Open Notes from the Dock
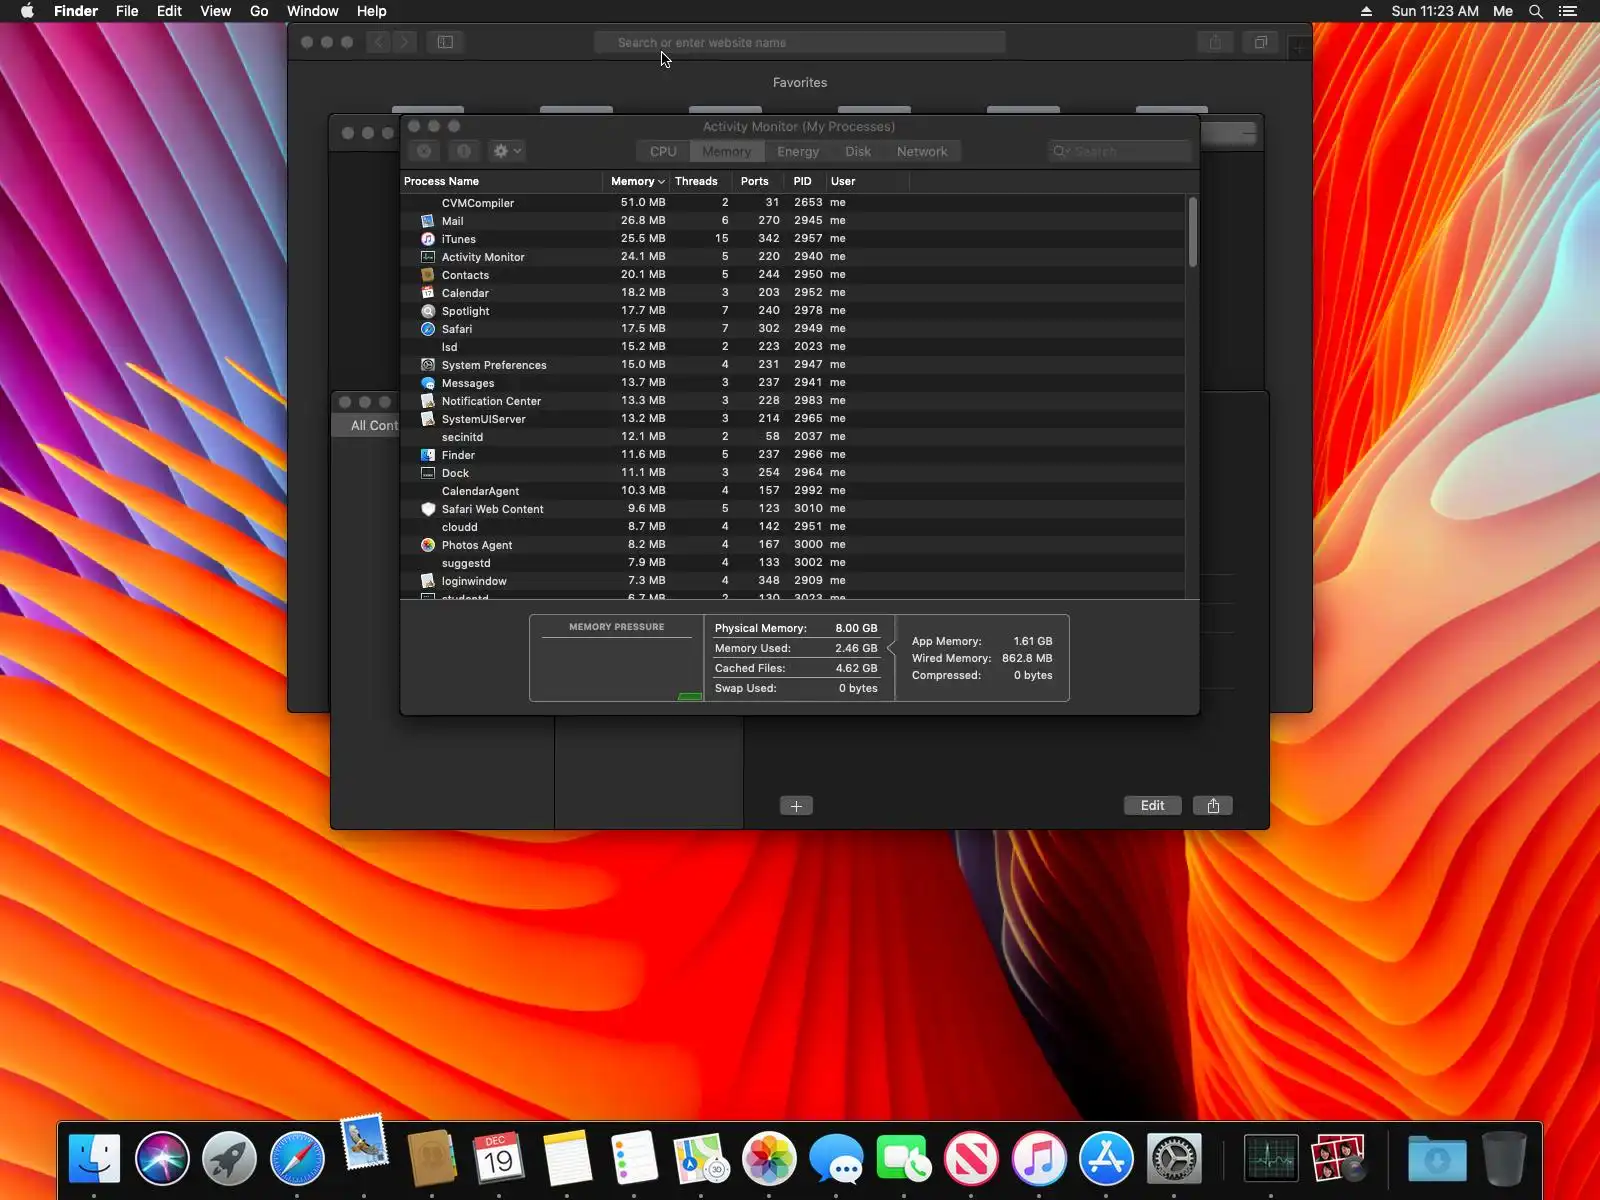 coord(567,1159)
